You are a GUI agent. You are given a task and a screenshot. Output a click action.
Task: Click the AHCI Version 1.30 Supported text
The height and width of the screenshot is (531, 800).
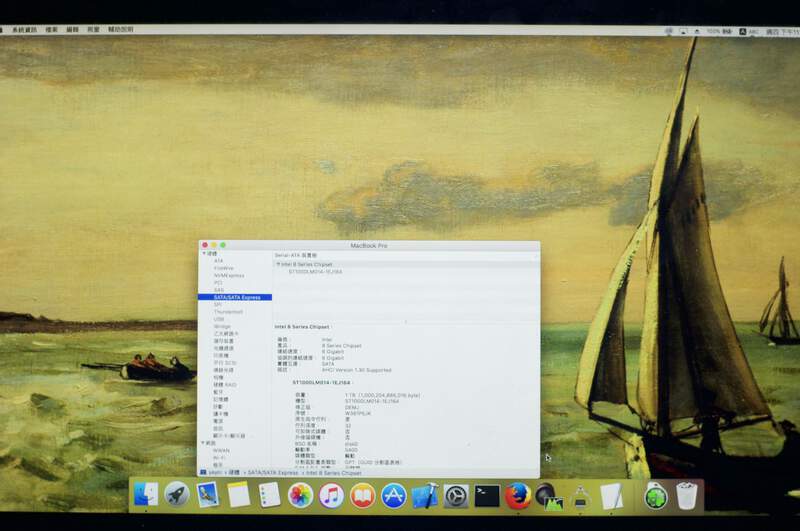357,370
